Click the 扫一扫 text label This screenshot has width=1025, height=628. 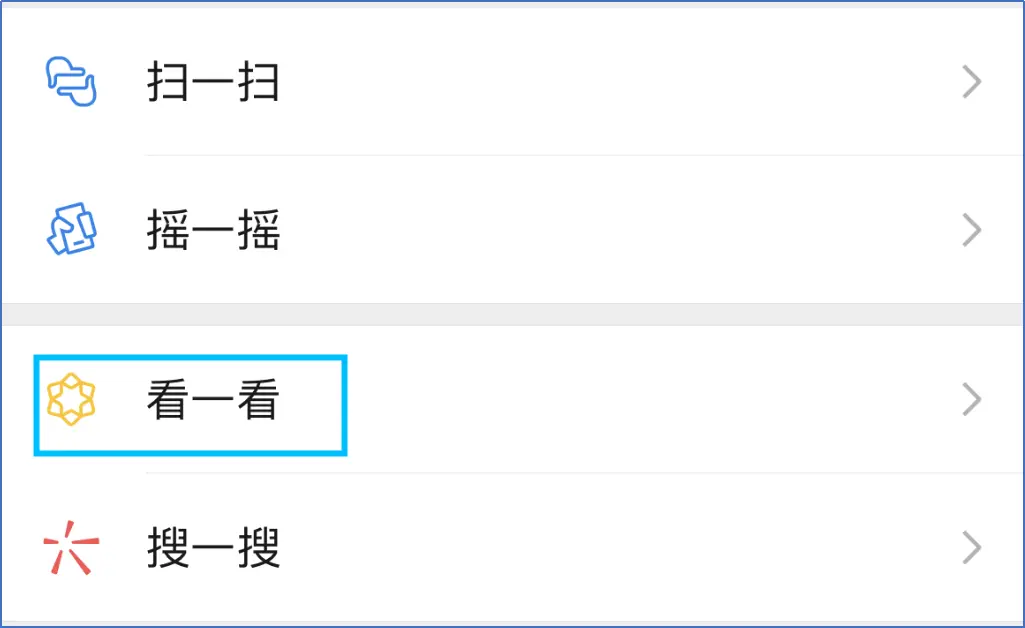(213, 82)
